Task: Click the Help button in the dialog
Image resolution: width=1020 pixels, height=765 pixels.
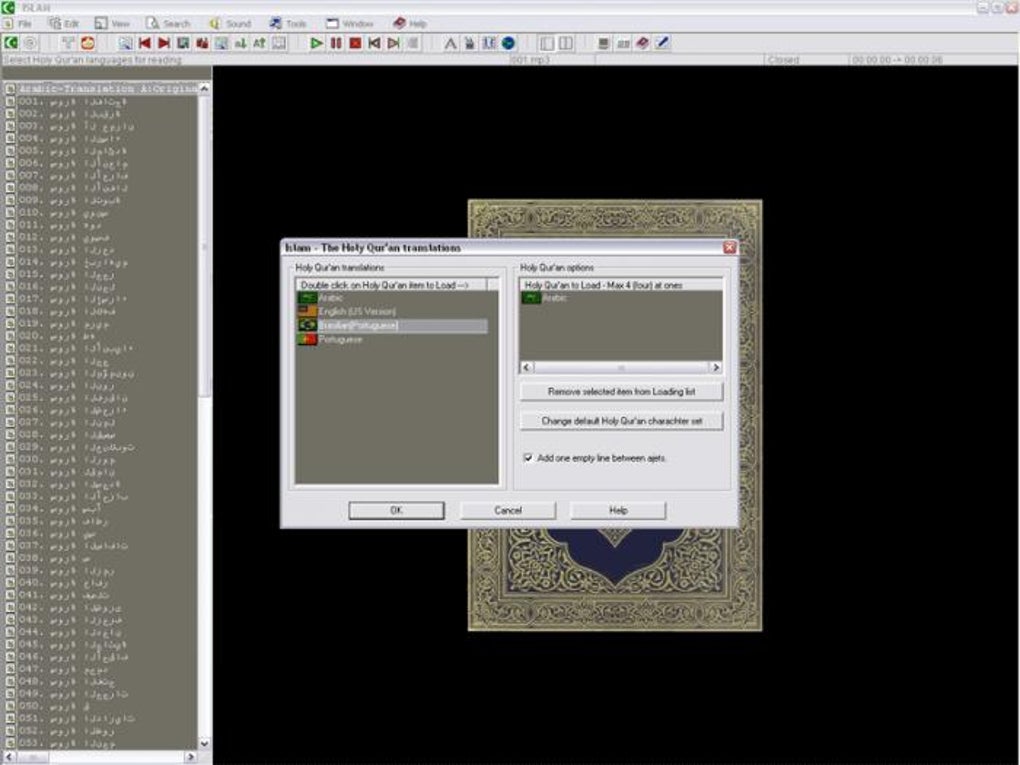Action: [618, 510]
